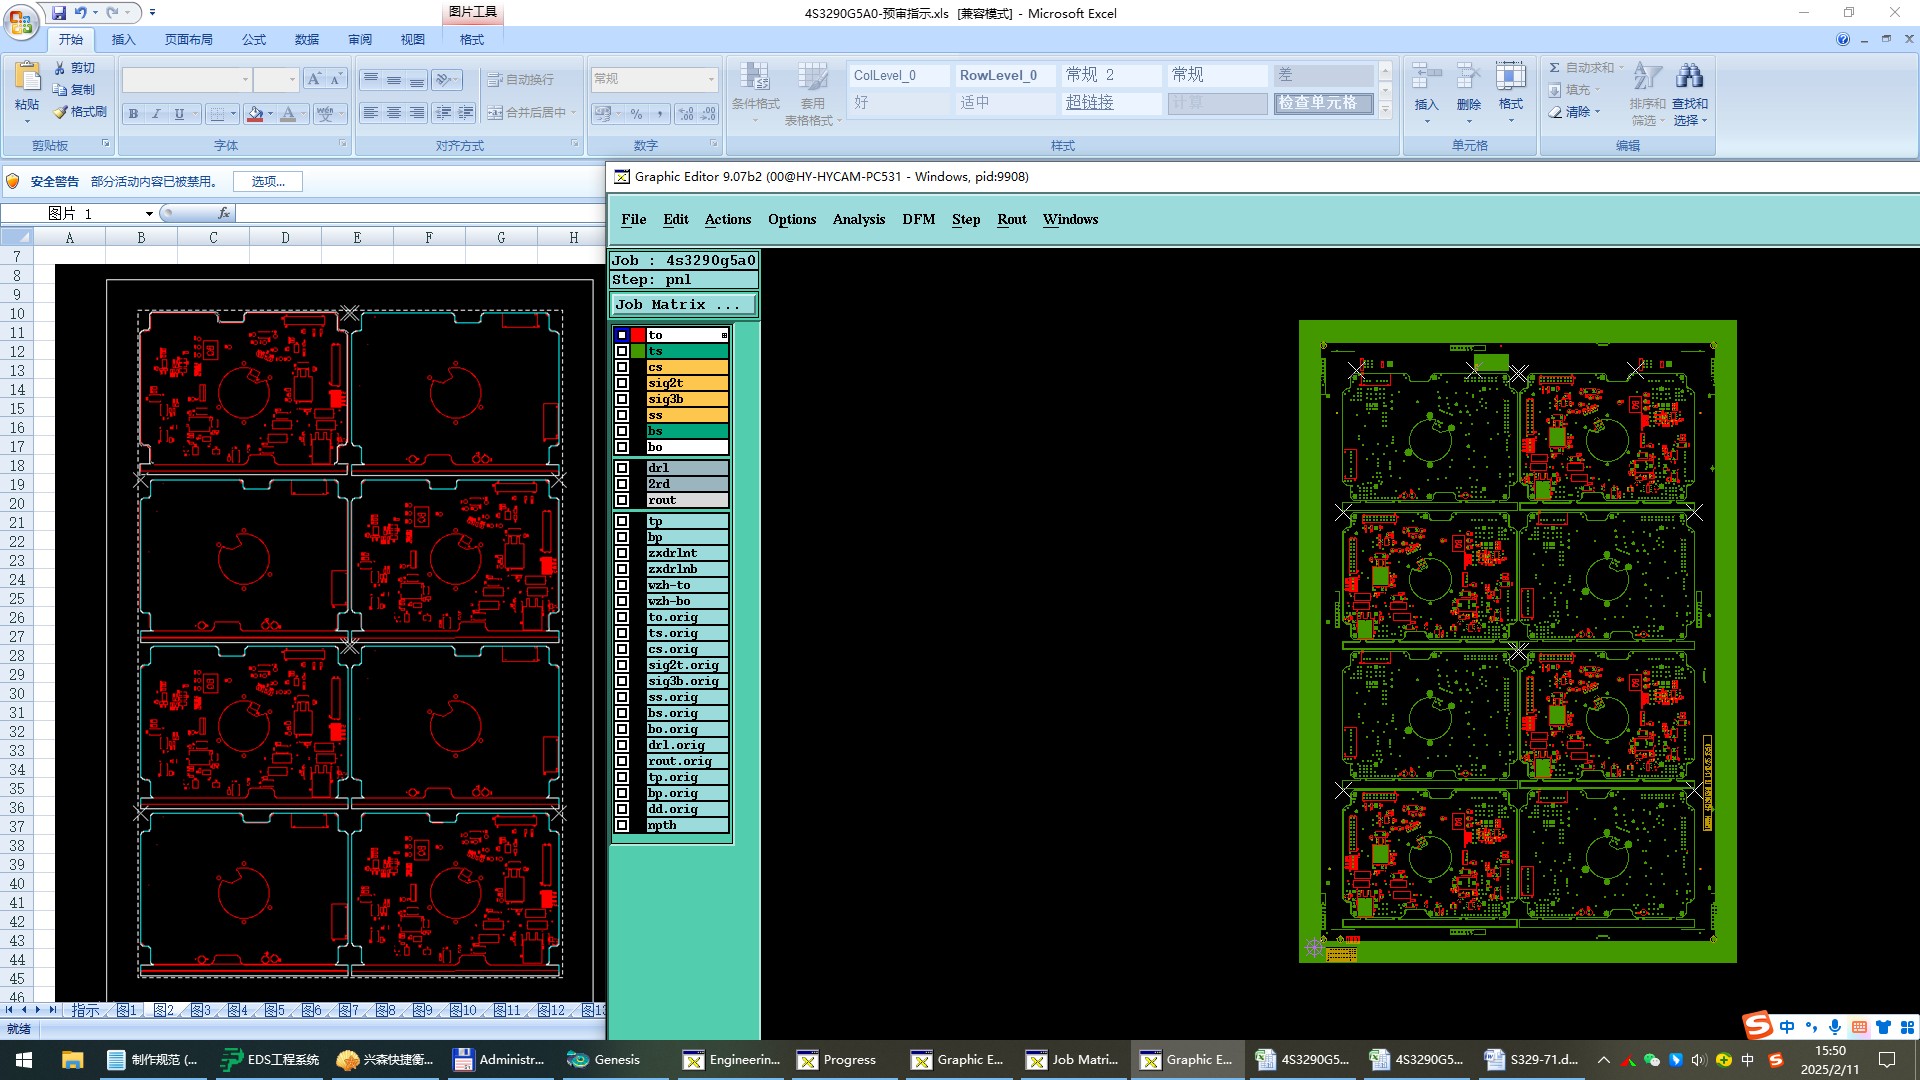Image resolution: width=1920 pixels, height=1080 pixels.
Task: Switch to the 公式 ribbon tab
Action: (x=254, y=40)
